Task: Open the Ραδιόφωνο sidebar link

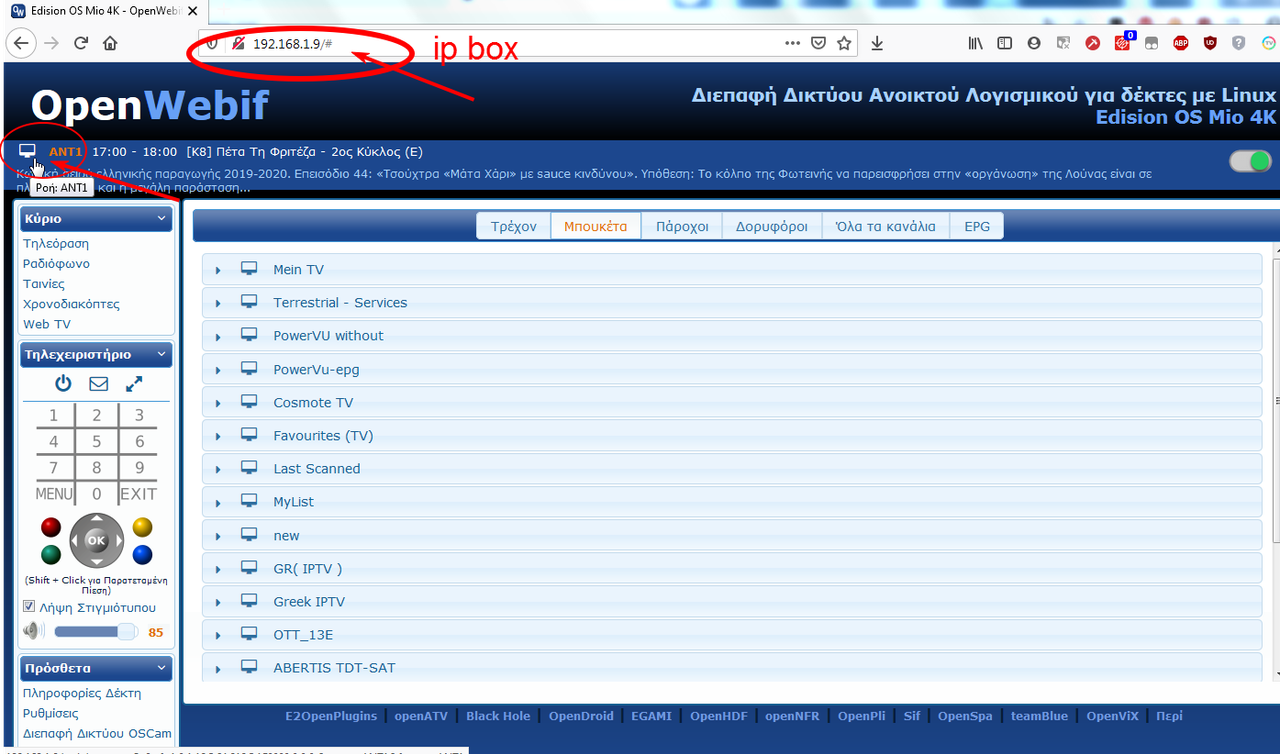Action: [56, 263]
